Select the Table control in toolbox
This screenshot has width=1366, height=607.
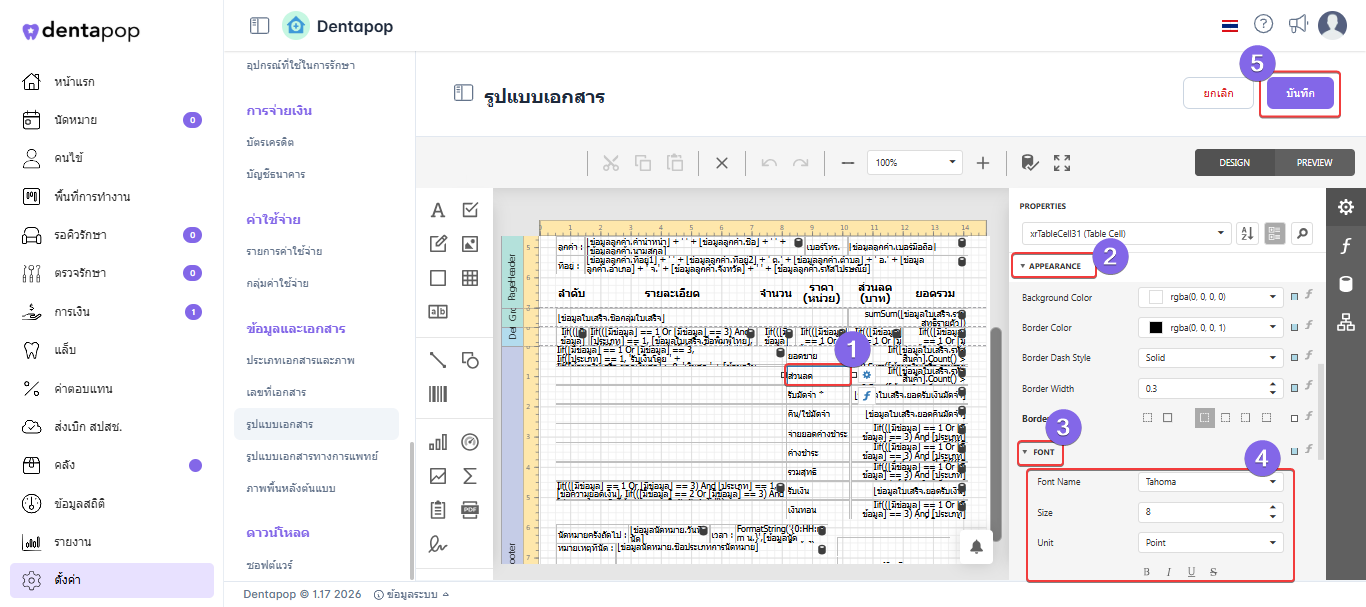click(x=470, y=278)
